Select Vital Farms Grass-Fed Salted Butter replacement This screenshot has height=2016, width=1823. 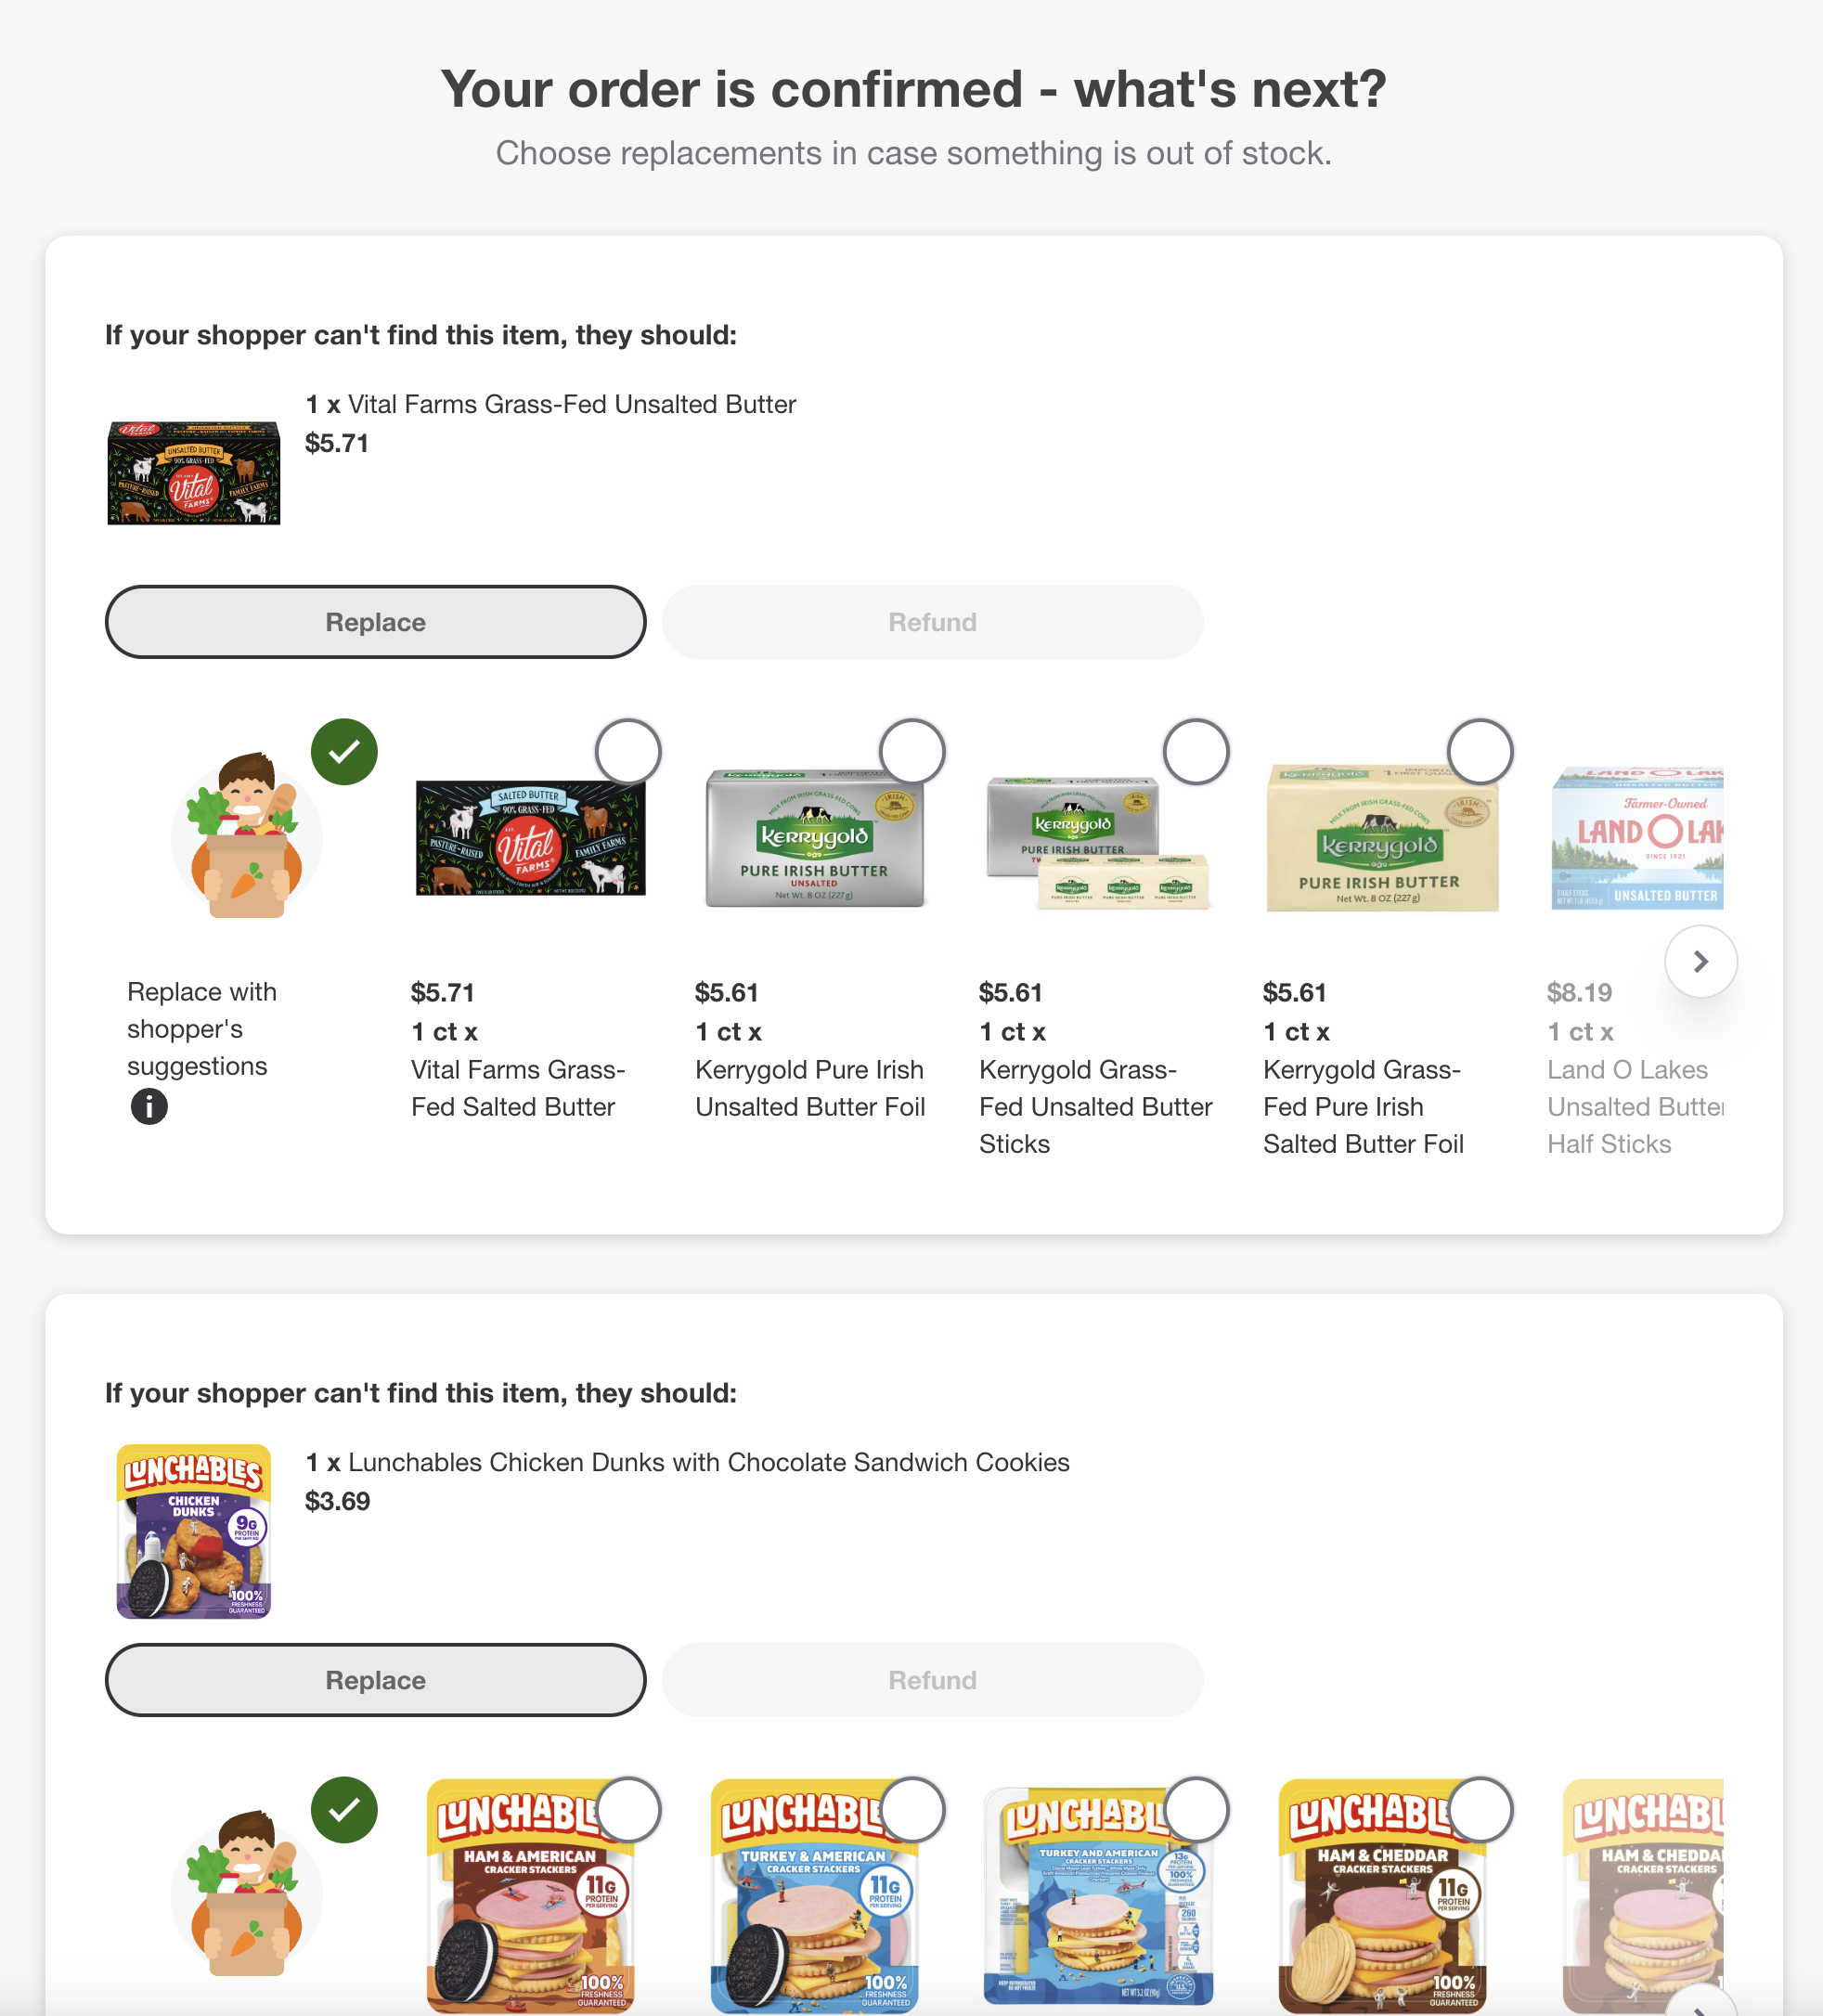tap(628, 750)
